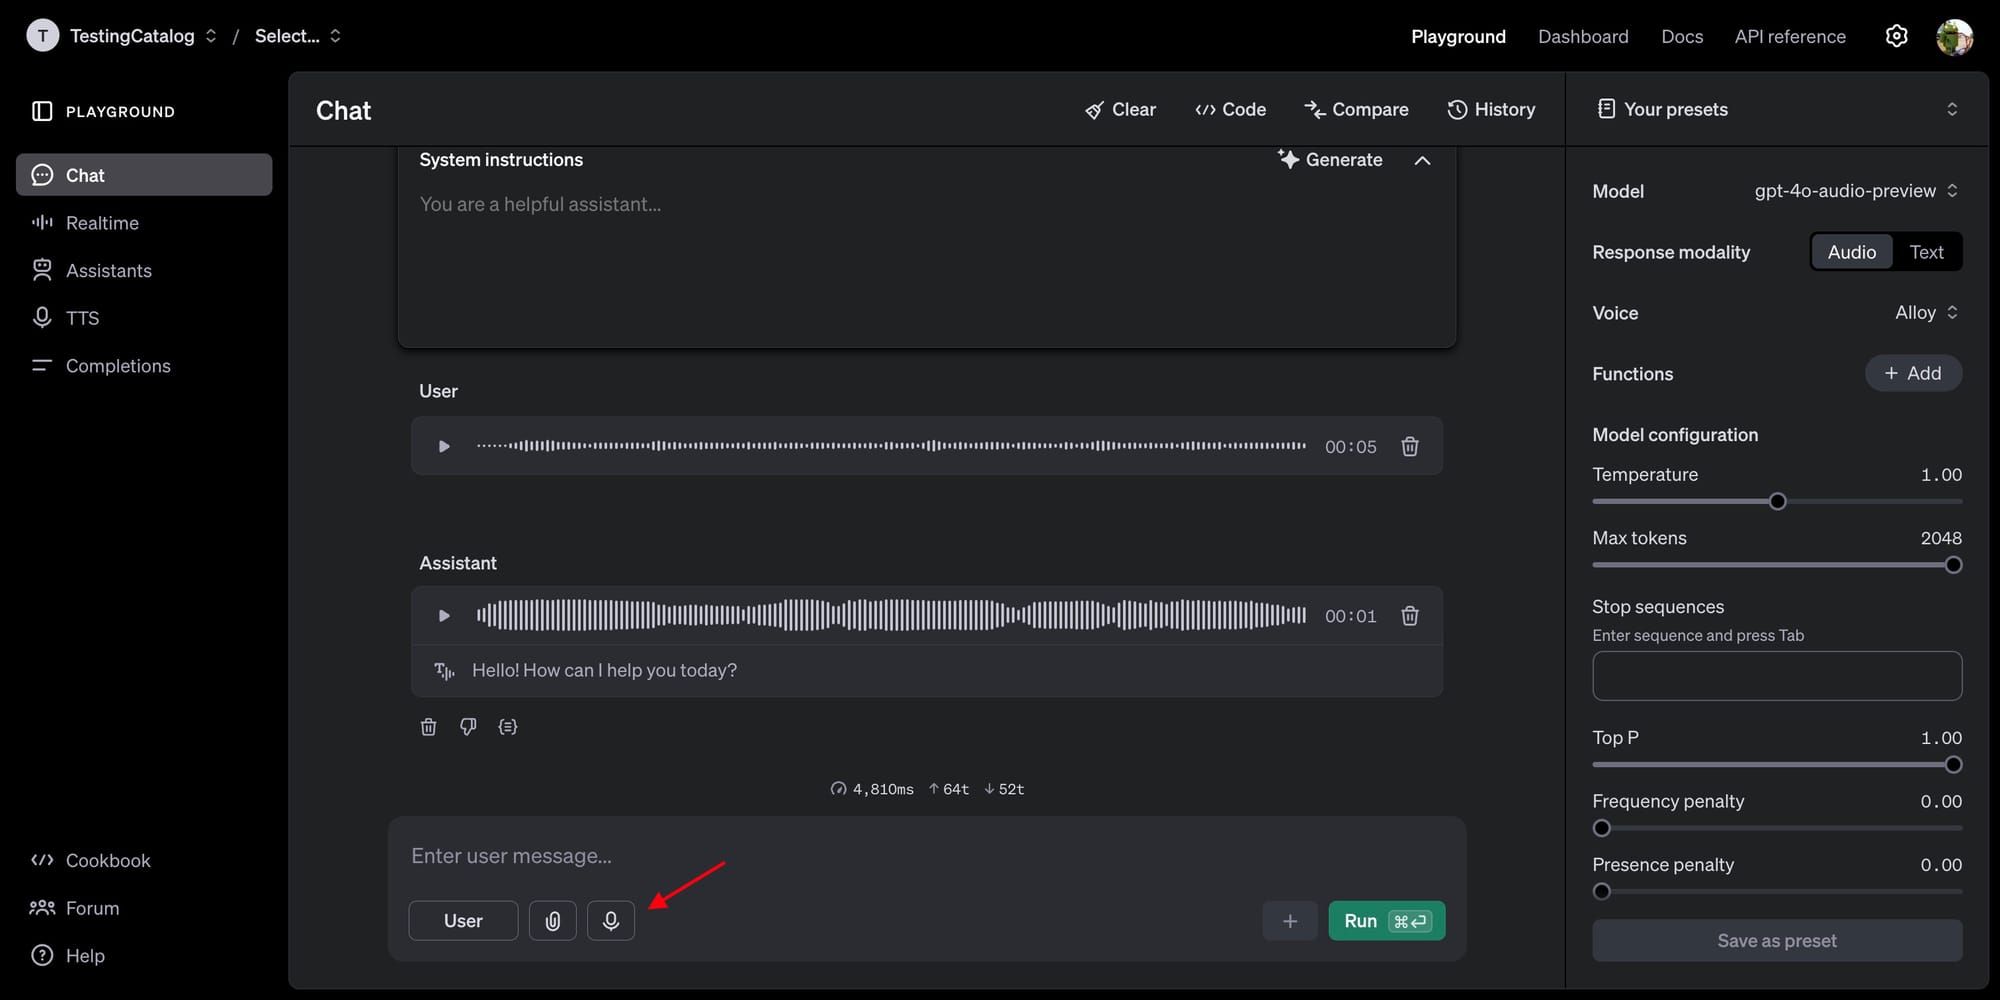Give thumbs-down feedback on the assistant reply
This screenshot has height=1000, width=2000.
[467, 726]
